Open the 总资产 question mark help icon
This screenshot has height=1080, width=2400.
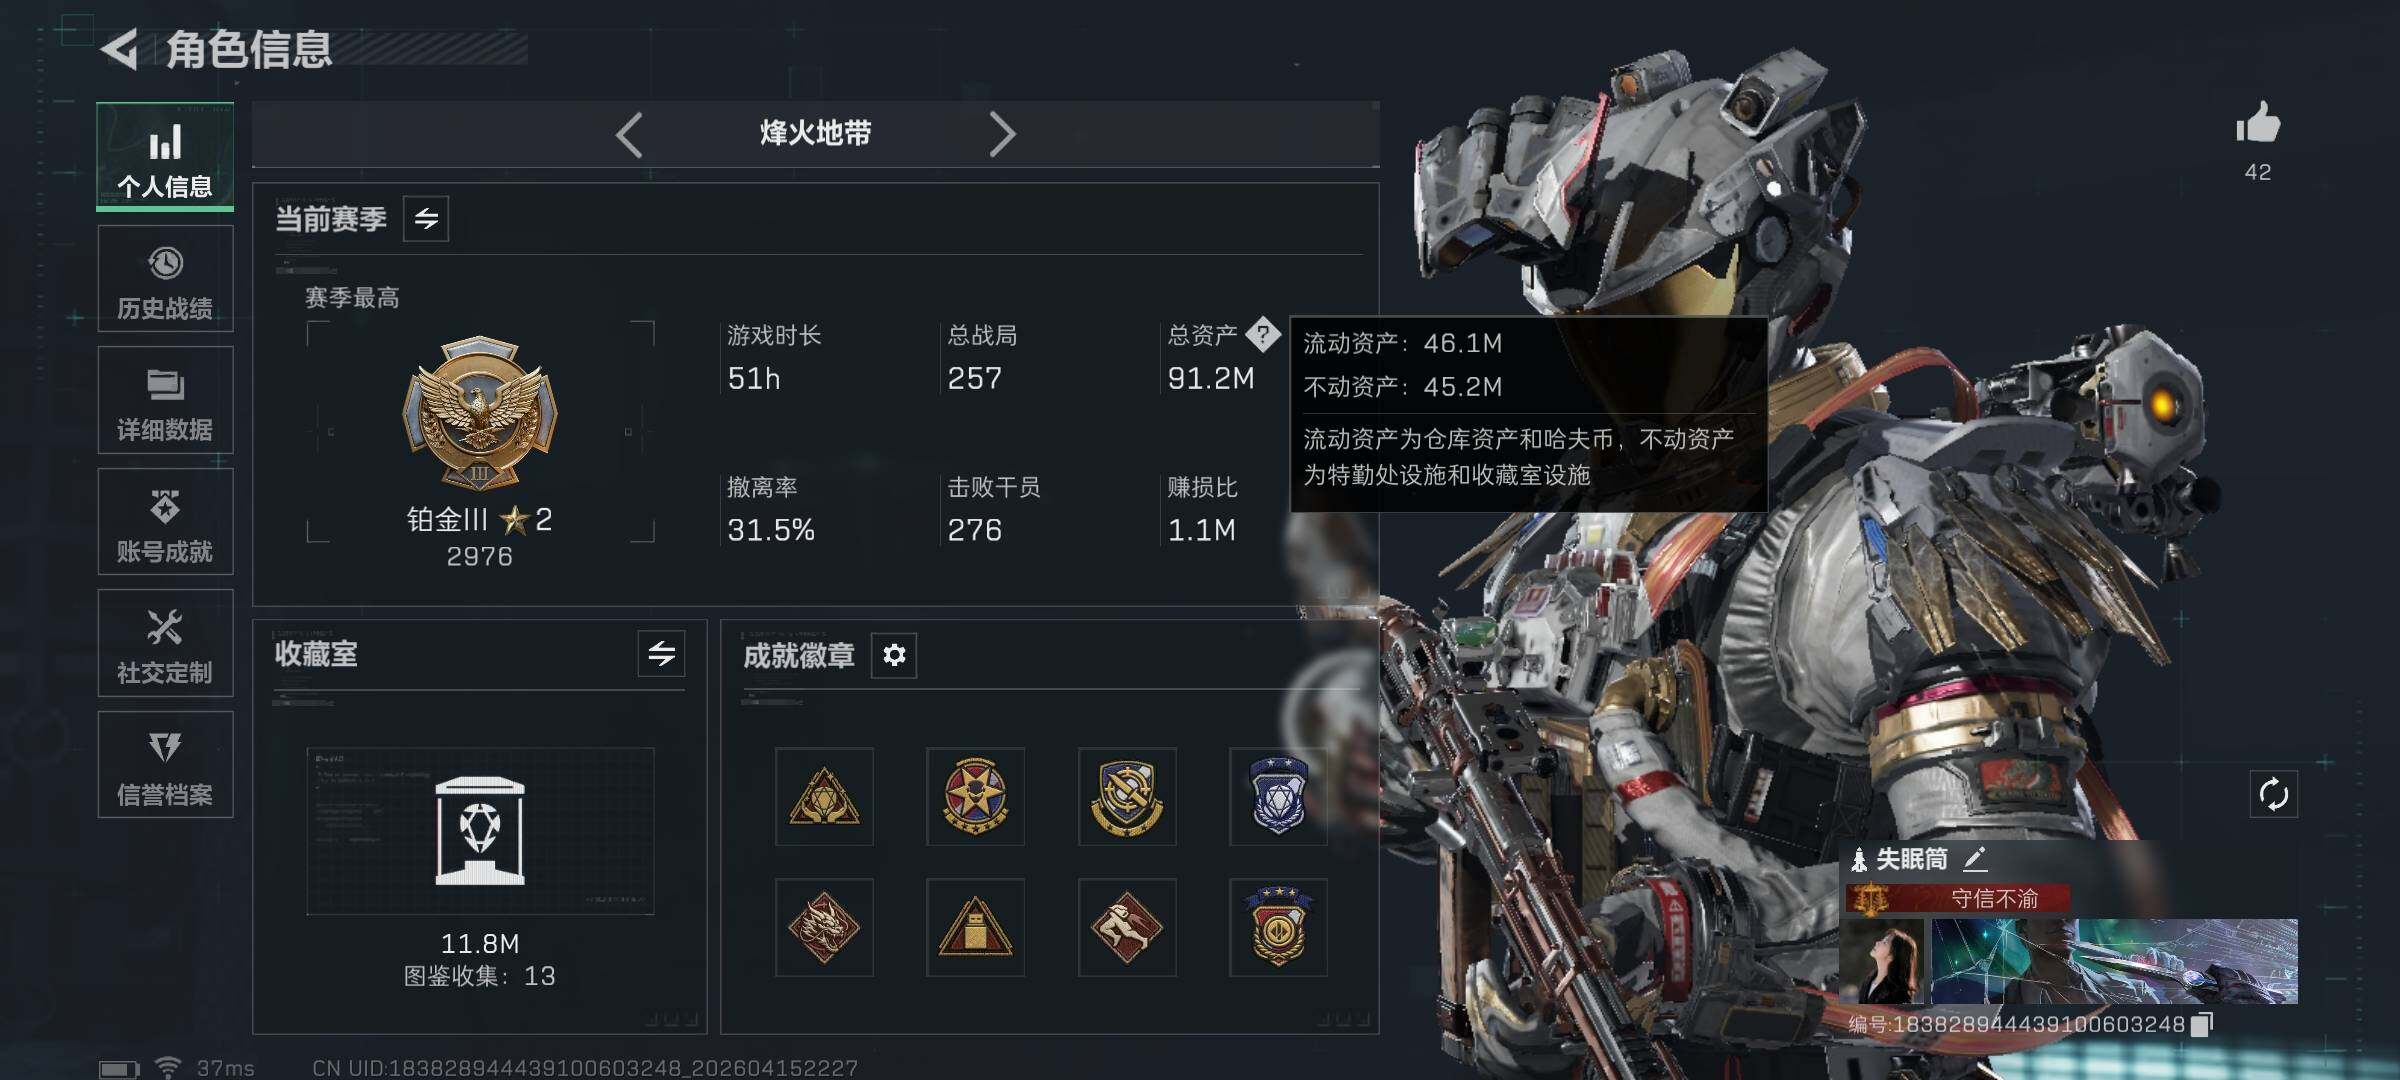point(1263,334)
